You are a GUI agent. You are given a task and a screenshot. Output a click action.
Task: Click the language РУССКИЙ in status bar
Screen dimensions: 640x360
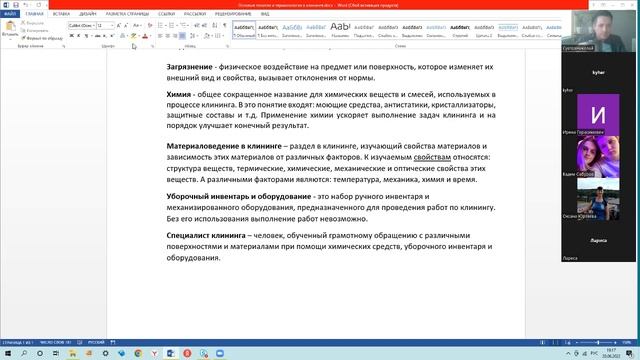pyautogui.click(x=96, y=342)
